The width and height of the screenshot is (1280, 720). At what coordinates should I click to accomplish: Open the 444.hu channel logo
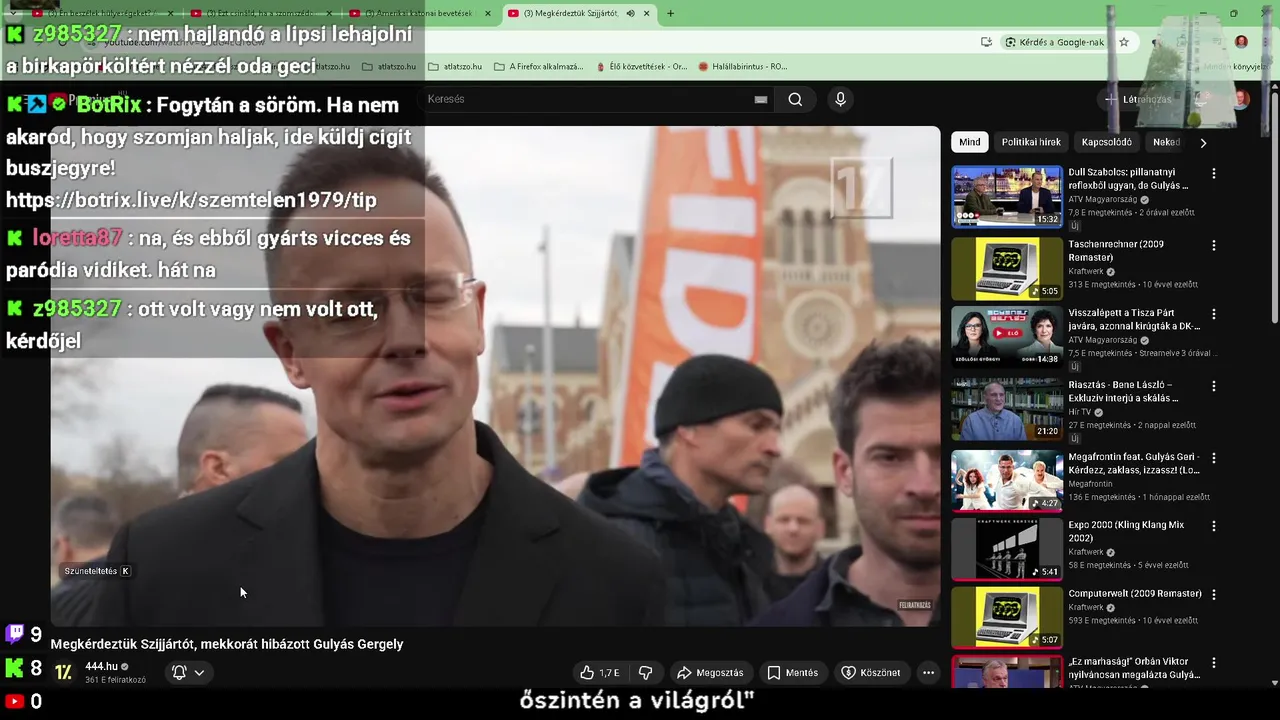[x=63, y=672]
